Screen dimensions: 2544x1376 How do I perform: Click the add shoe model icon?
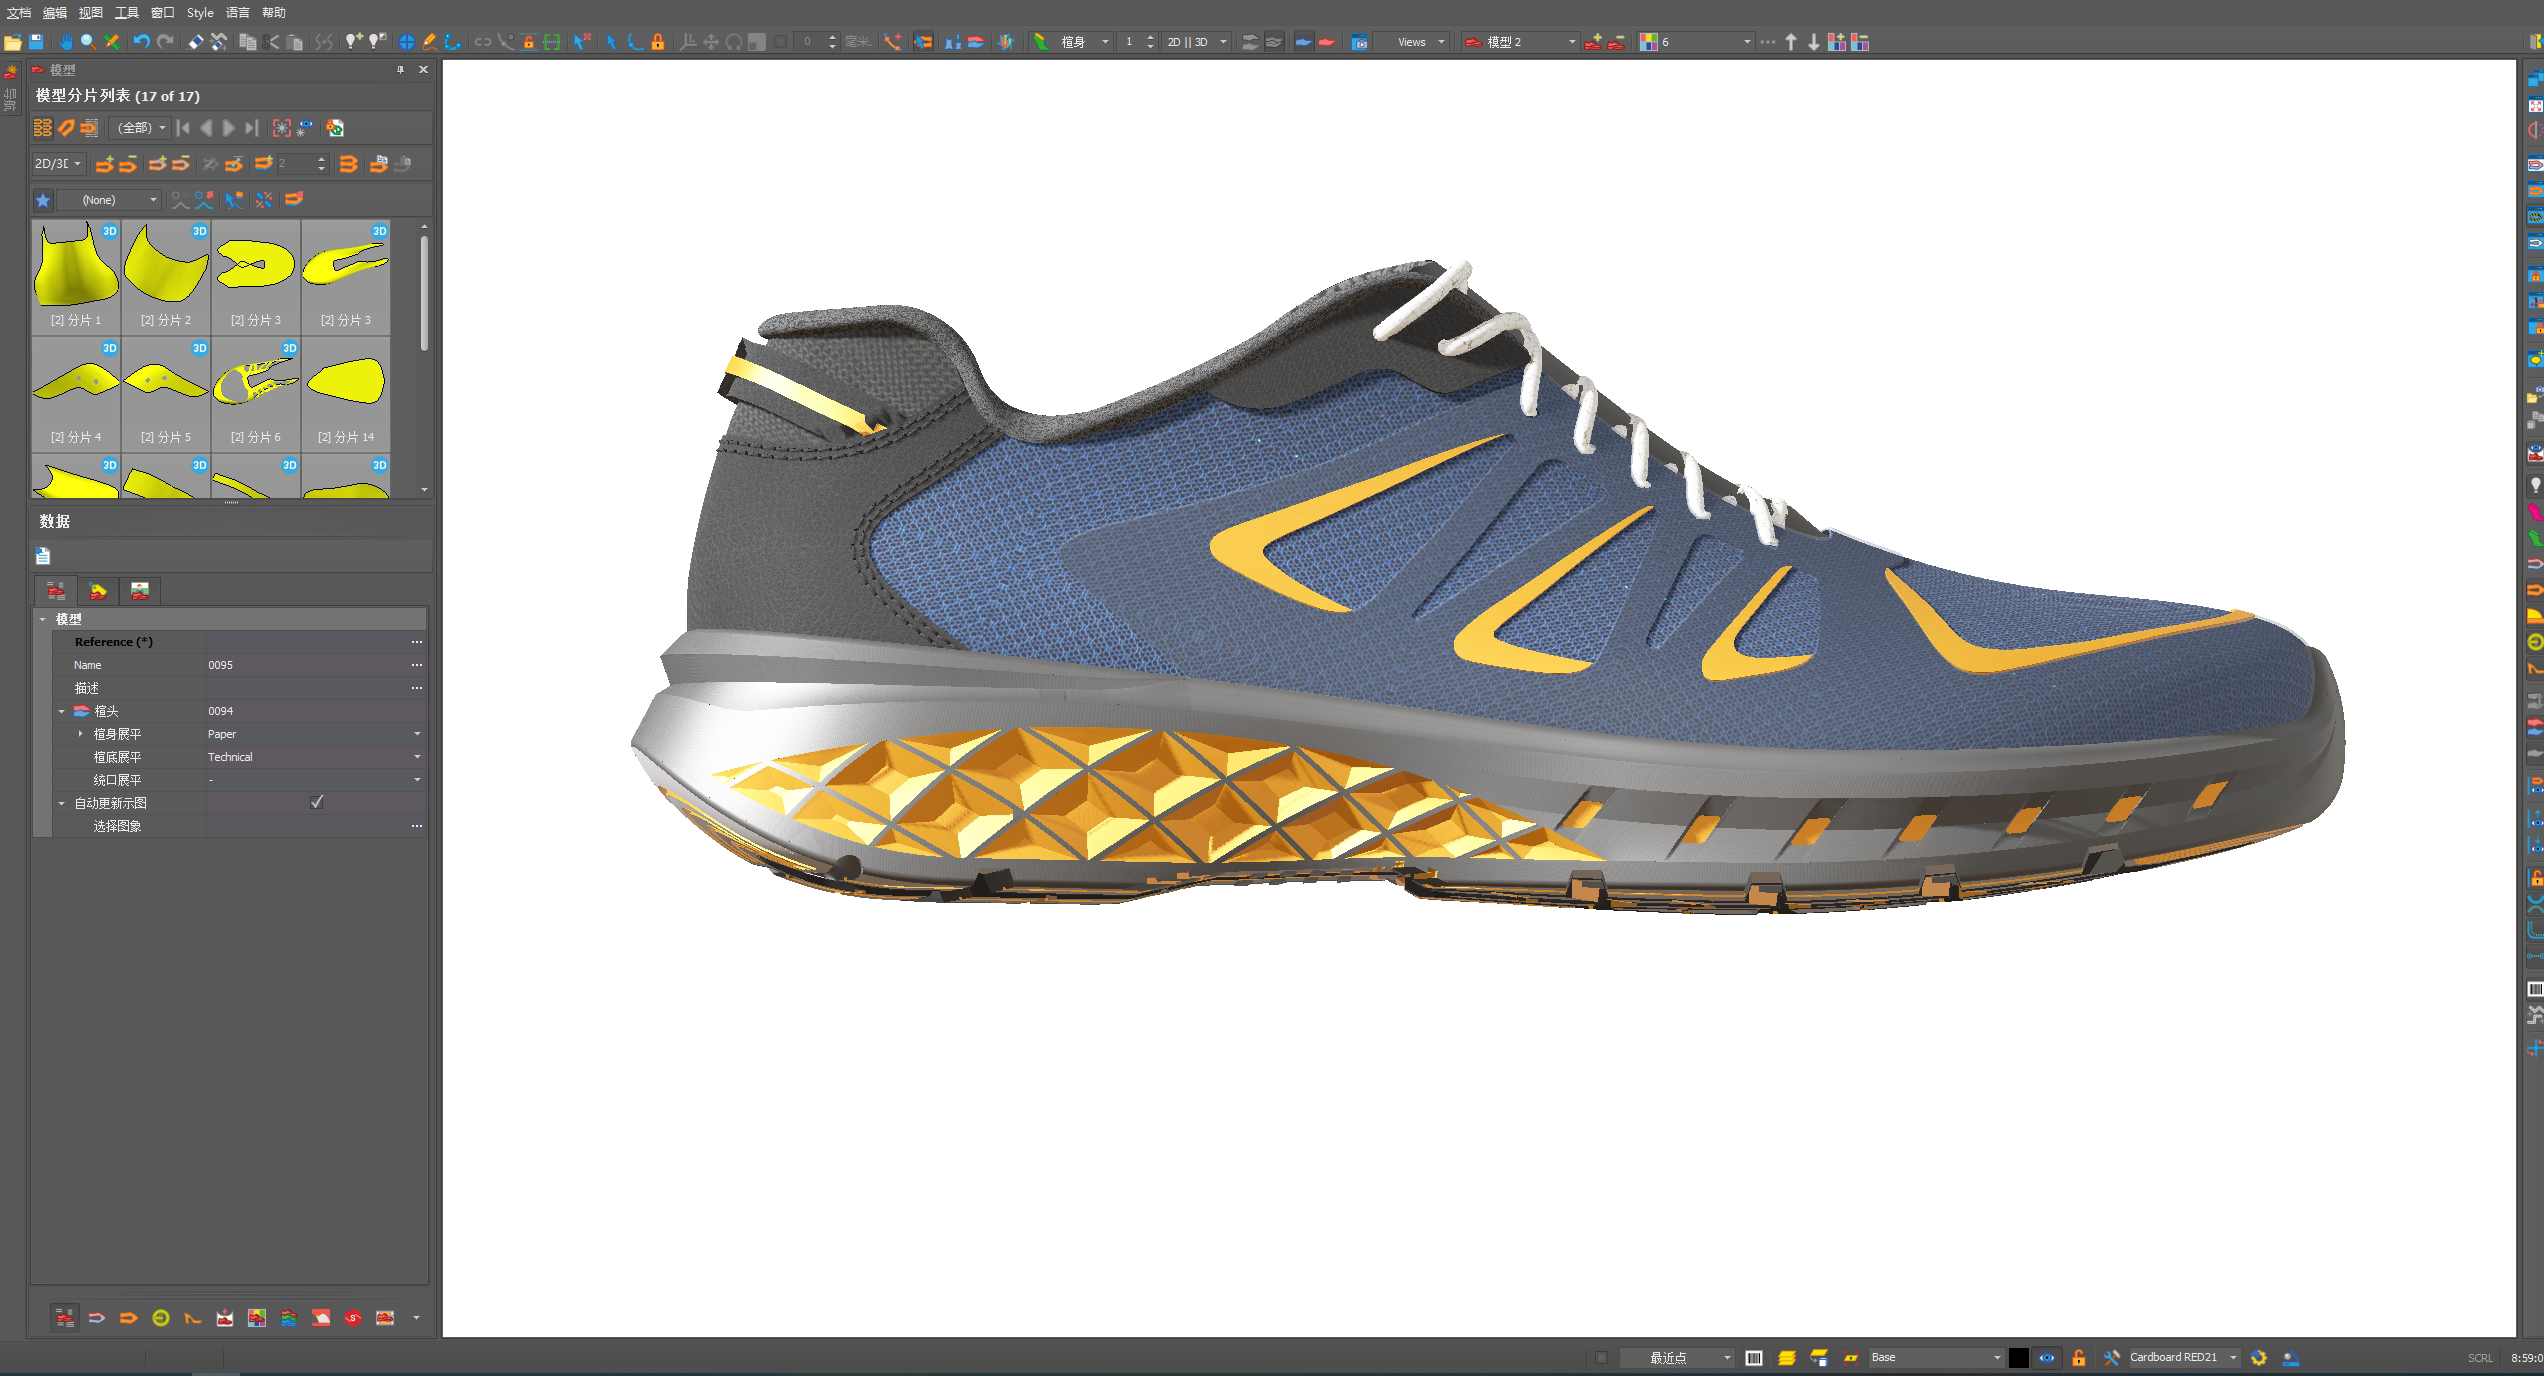(1593, 42)
